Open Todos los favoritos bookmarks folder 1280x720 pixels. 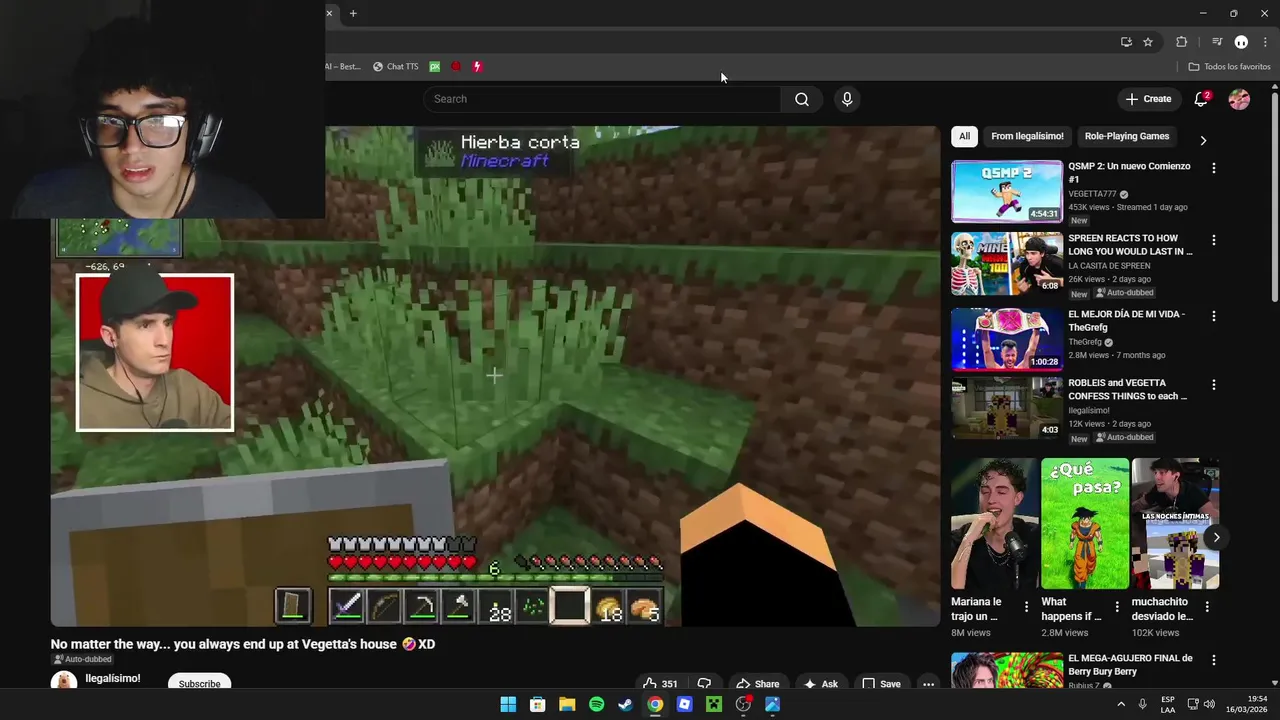(1229, 67)
